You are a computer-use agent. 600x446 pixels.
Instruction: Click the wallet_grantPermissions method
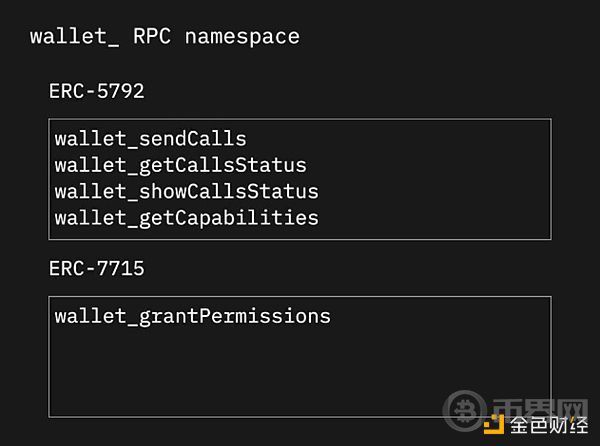pos(192,317)
